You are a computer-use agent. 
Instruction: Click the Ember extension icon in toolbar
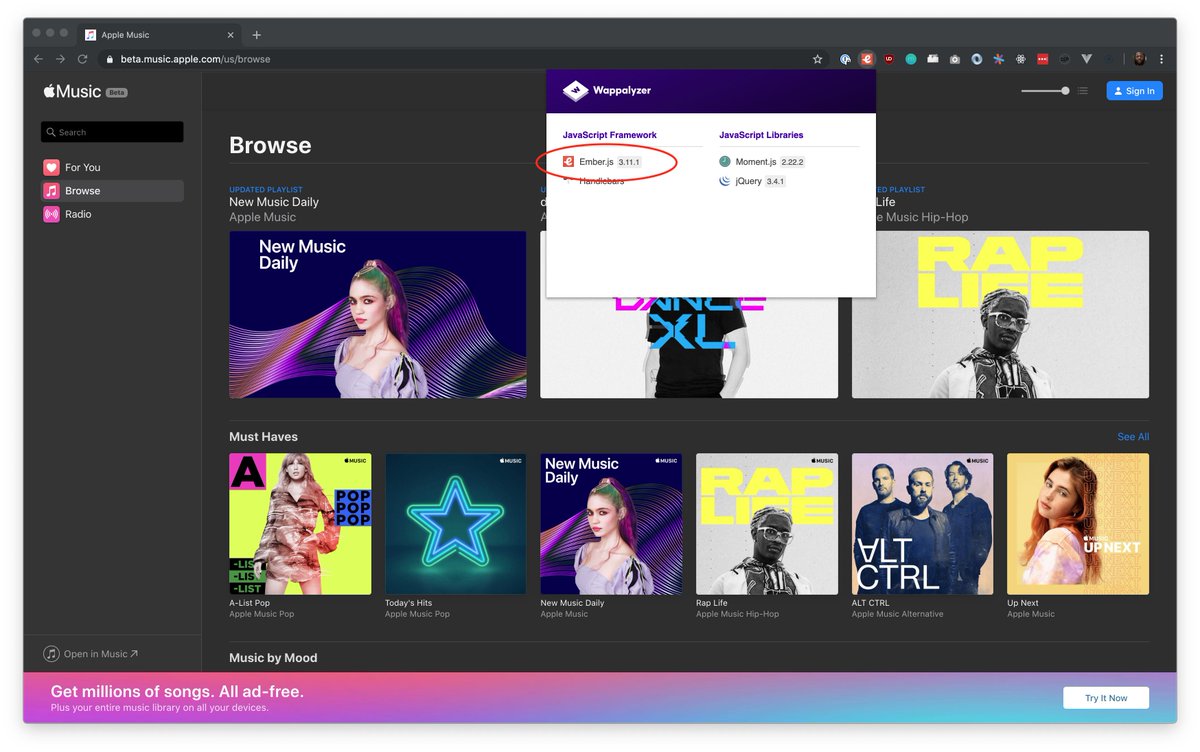(x=867, y=59)
